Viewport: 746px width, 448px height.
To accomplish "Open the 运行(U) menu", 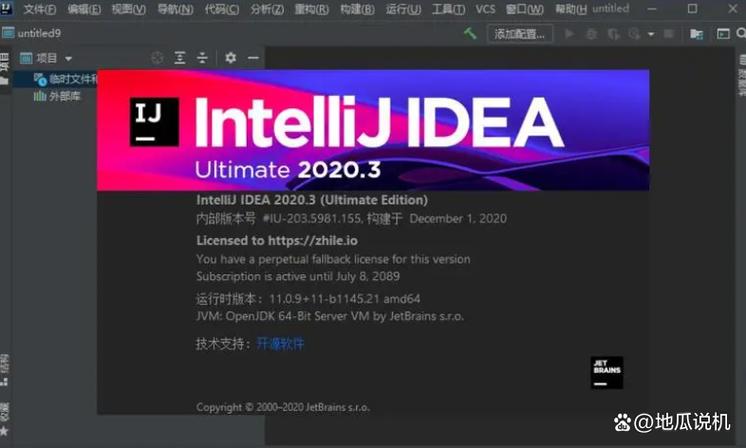I will [403, 9].
